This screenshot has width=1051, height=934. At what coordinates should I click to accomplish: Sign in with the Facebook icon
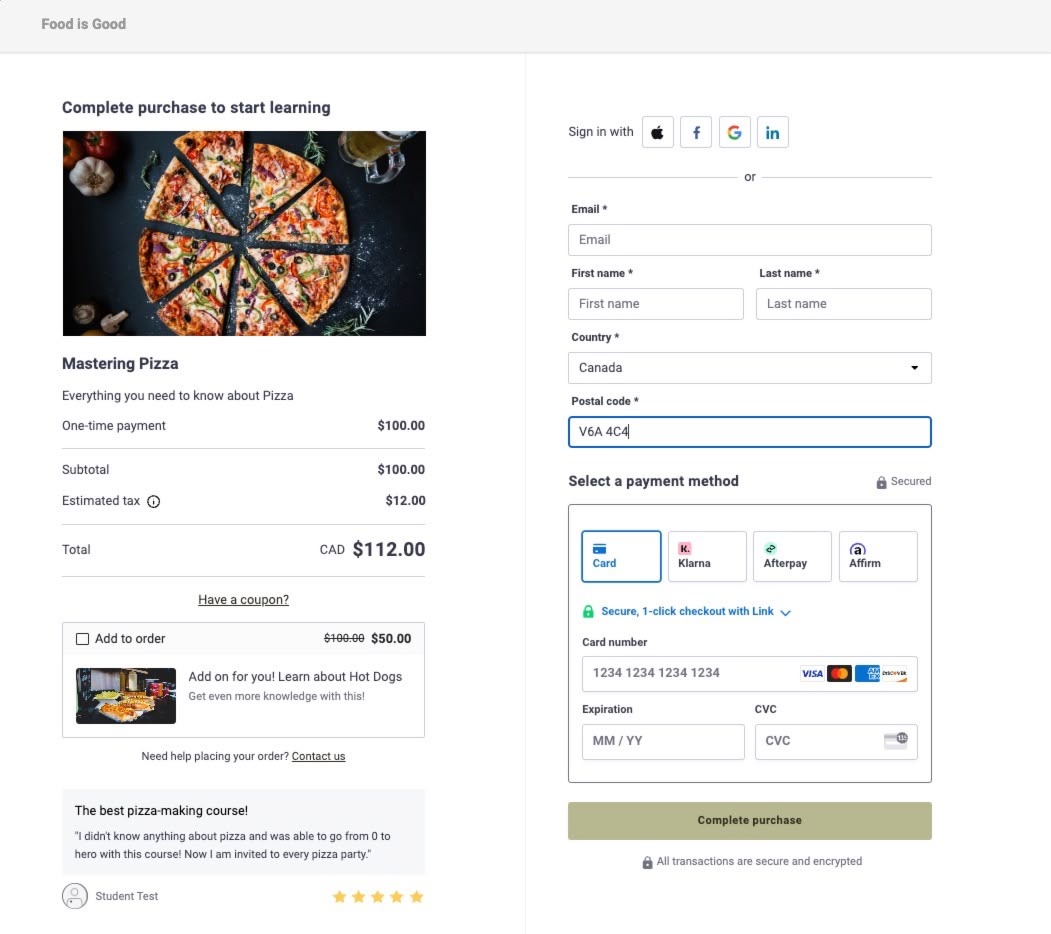pos(695,131)
